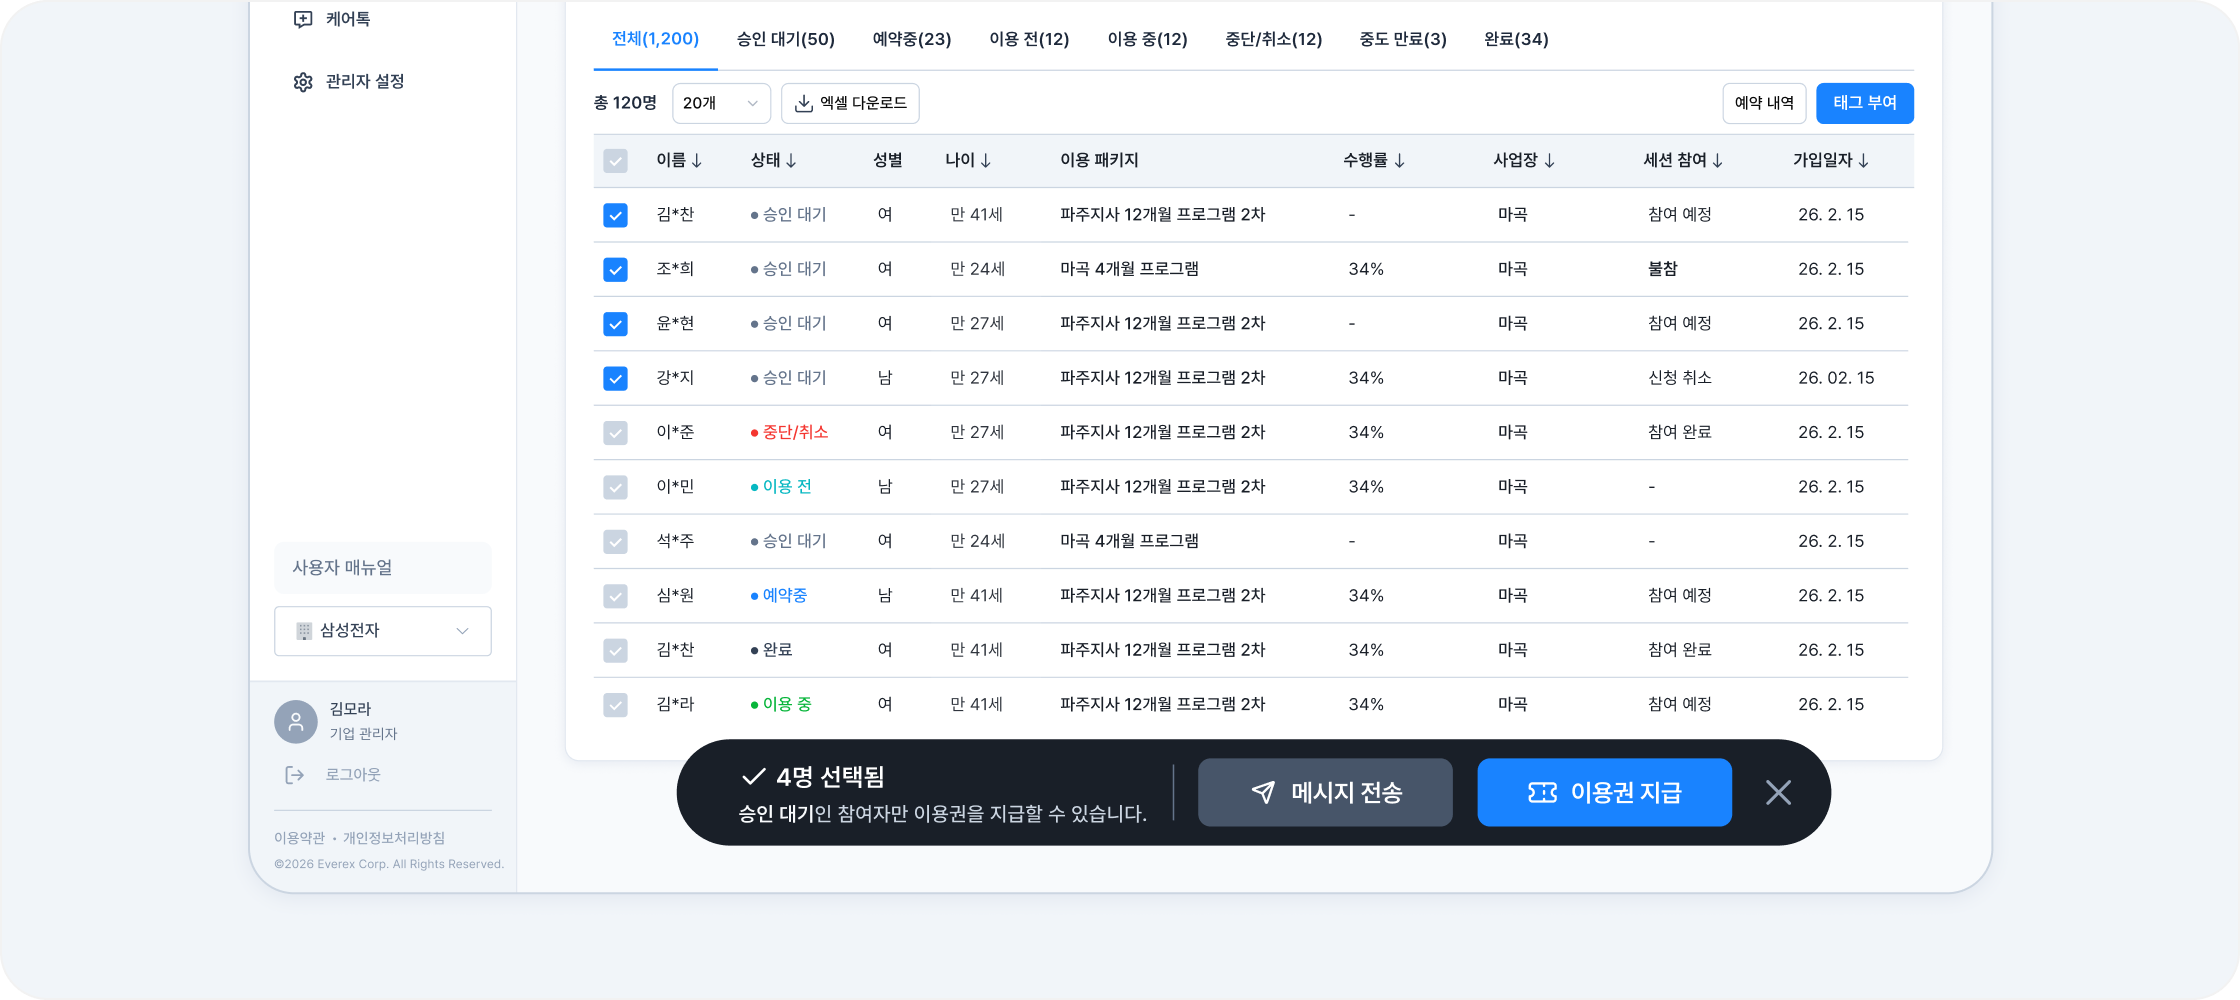
Task: Open the 케어톡 chat icon
Action: pyautogui.click(x=303, y=19)
